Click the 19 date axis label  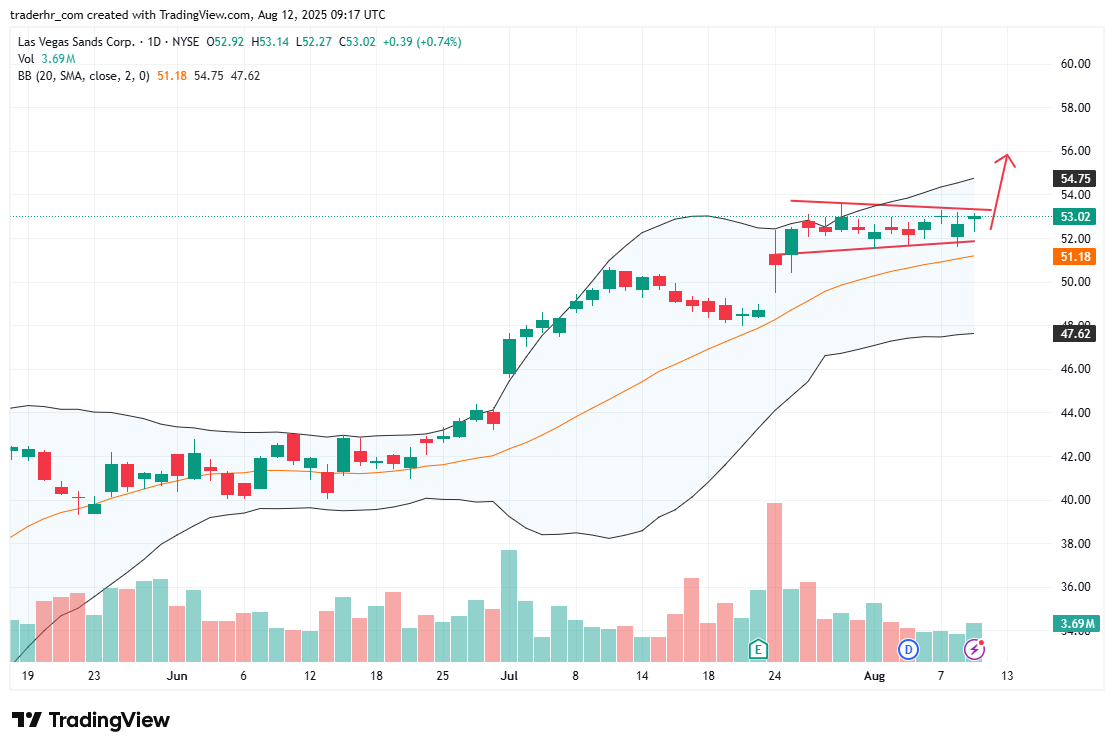[x=28, y=676]
